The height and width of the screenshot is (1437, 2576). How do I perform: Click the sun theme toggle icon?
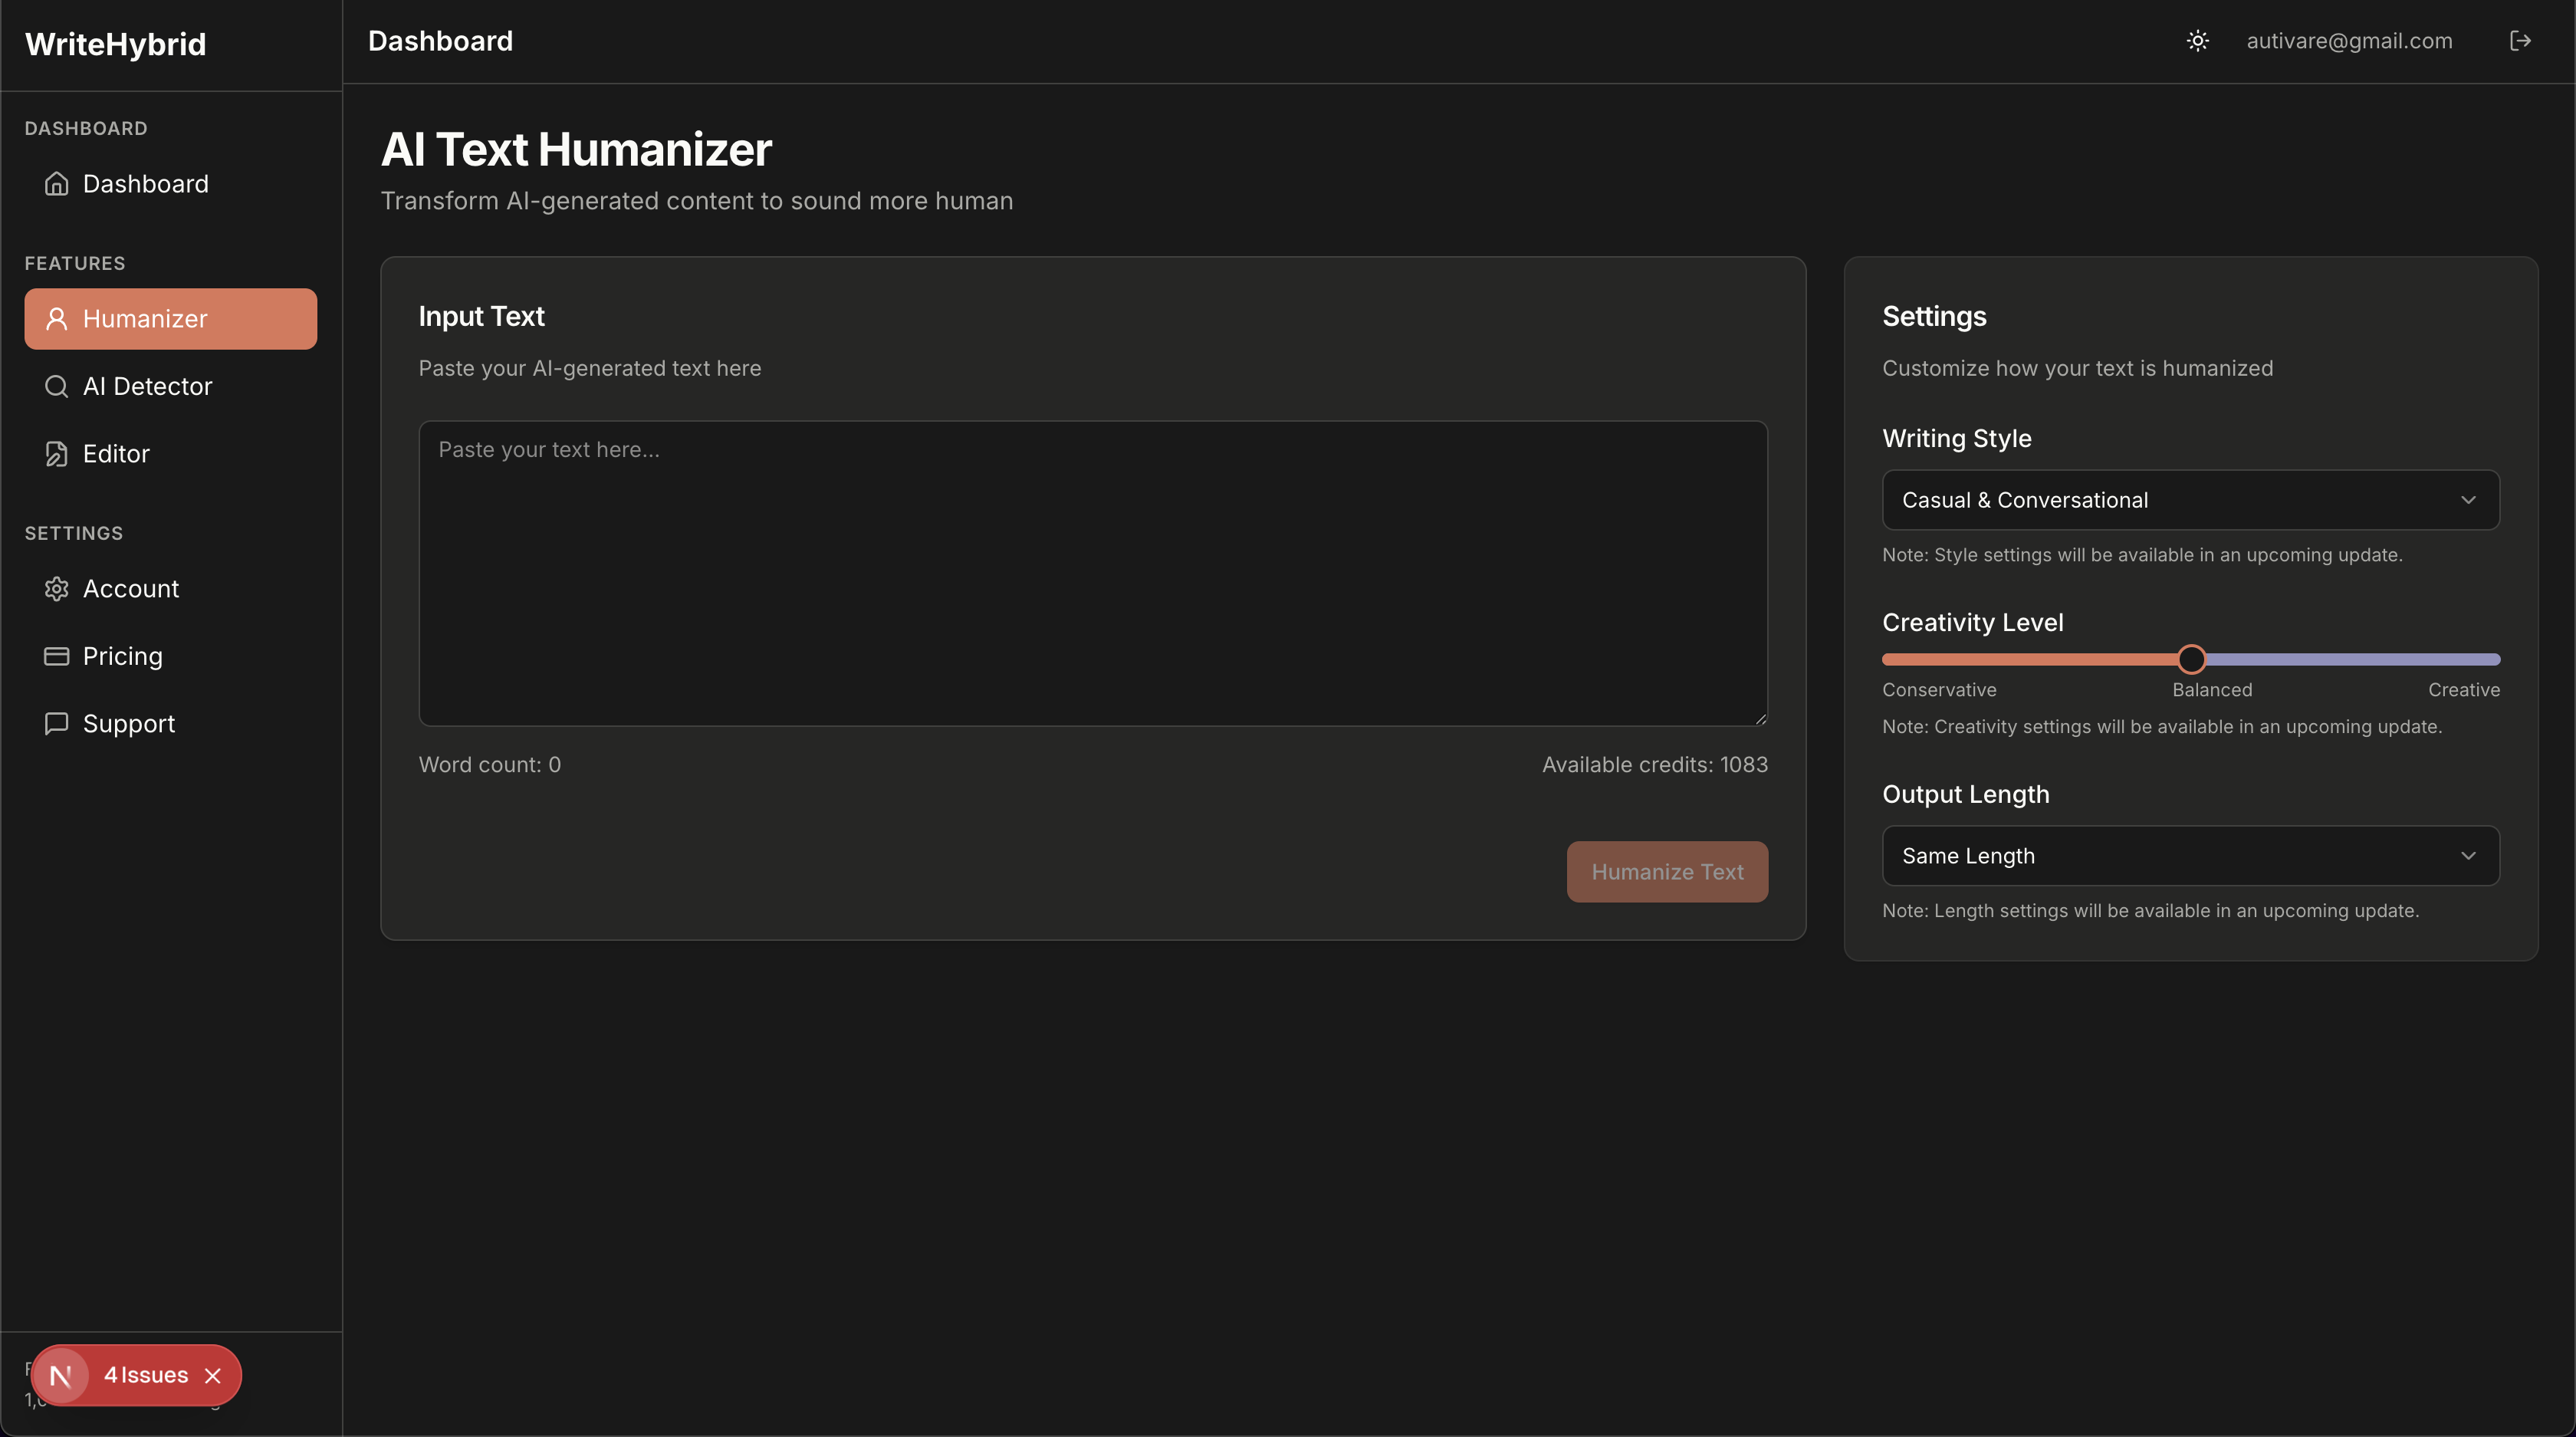(2197, 41)
